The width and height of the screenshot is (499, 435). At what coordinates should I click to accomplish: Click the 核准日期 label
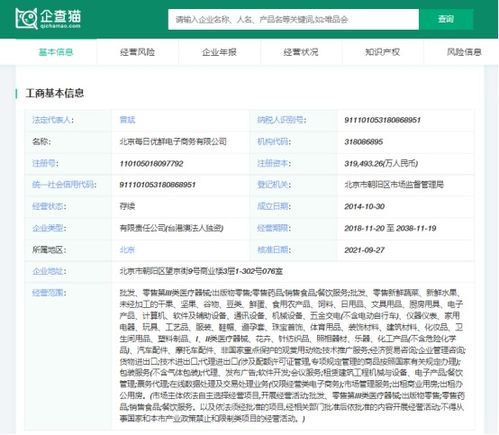(274, 250)
